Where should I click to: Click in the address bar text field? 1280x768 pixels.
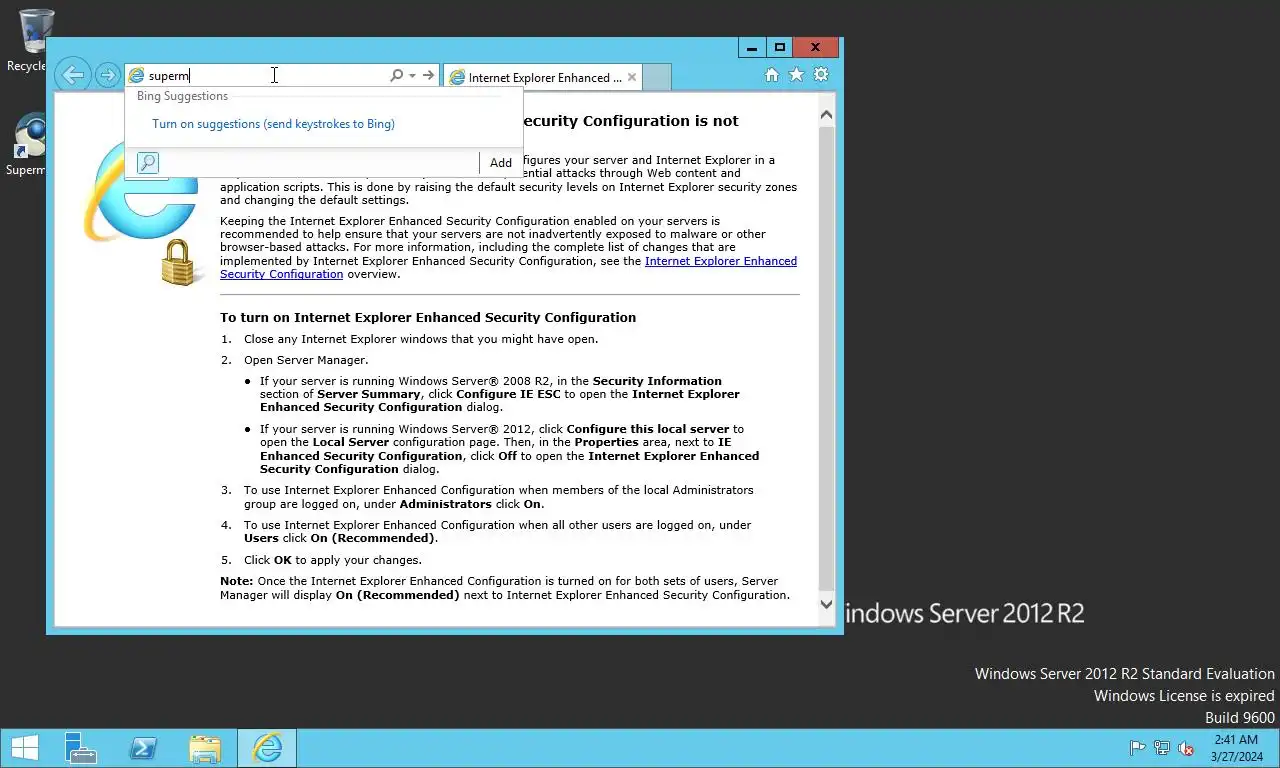click(x=266, y=76)
